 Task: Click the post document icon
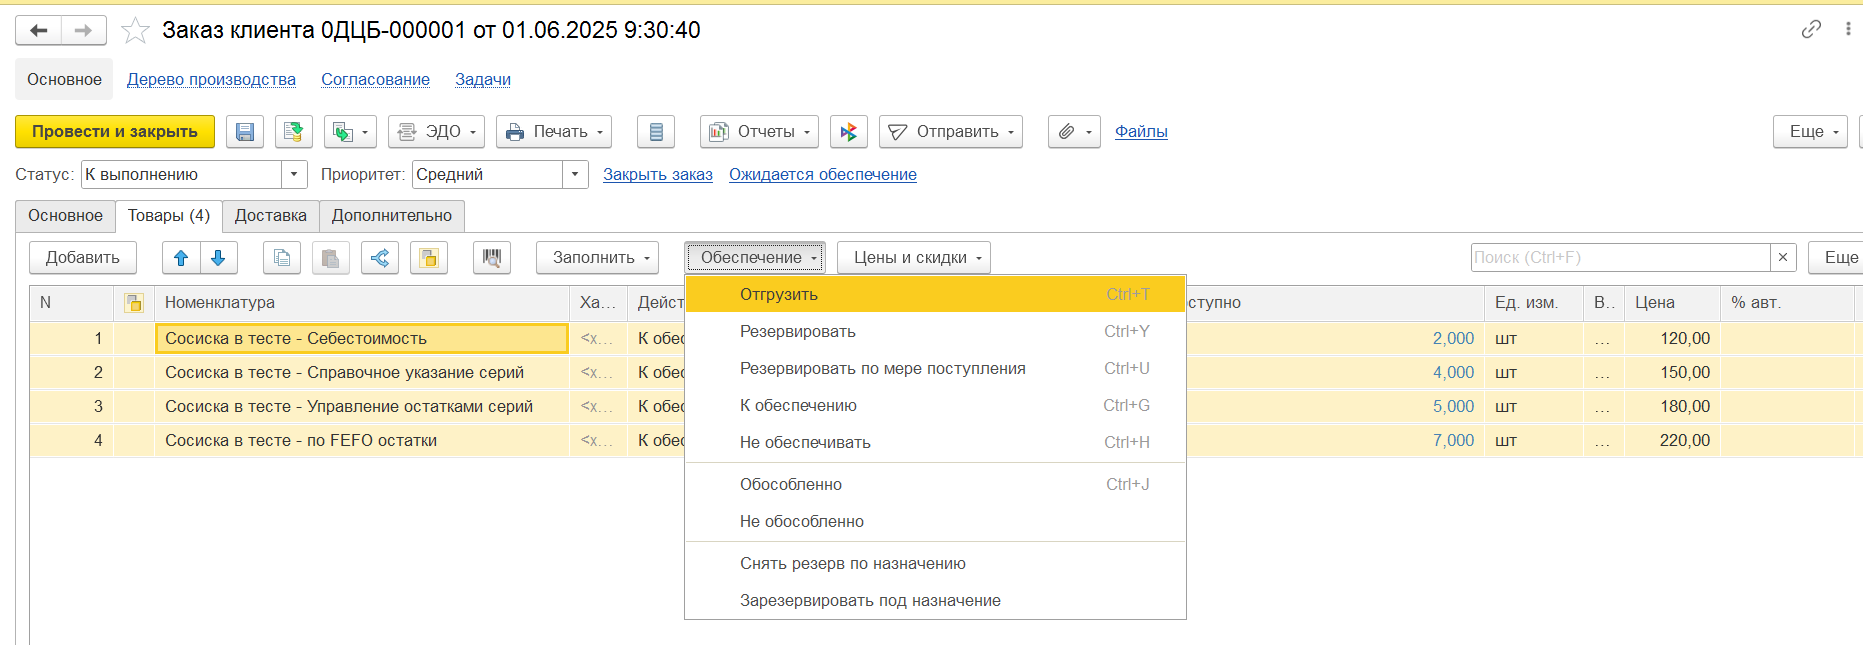[x=293, y=132]
